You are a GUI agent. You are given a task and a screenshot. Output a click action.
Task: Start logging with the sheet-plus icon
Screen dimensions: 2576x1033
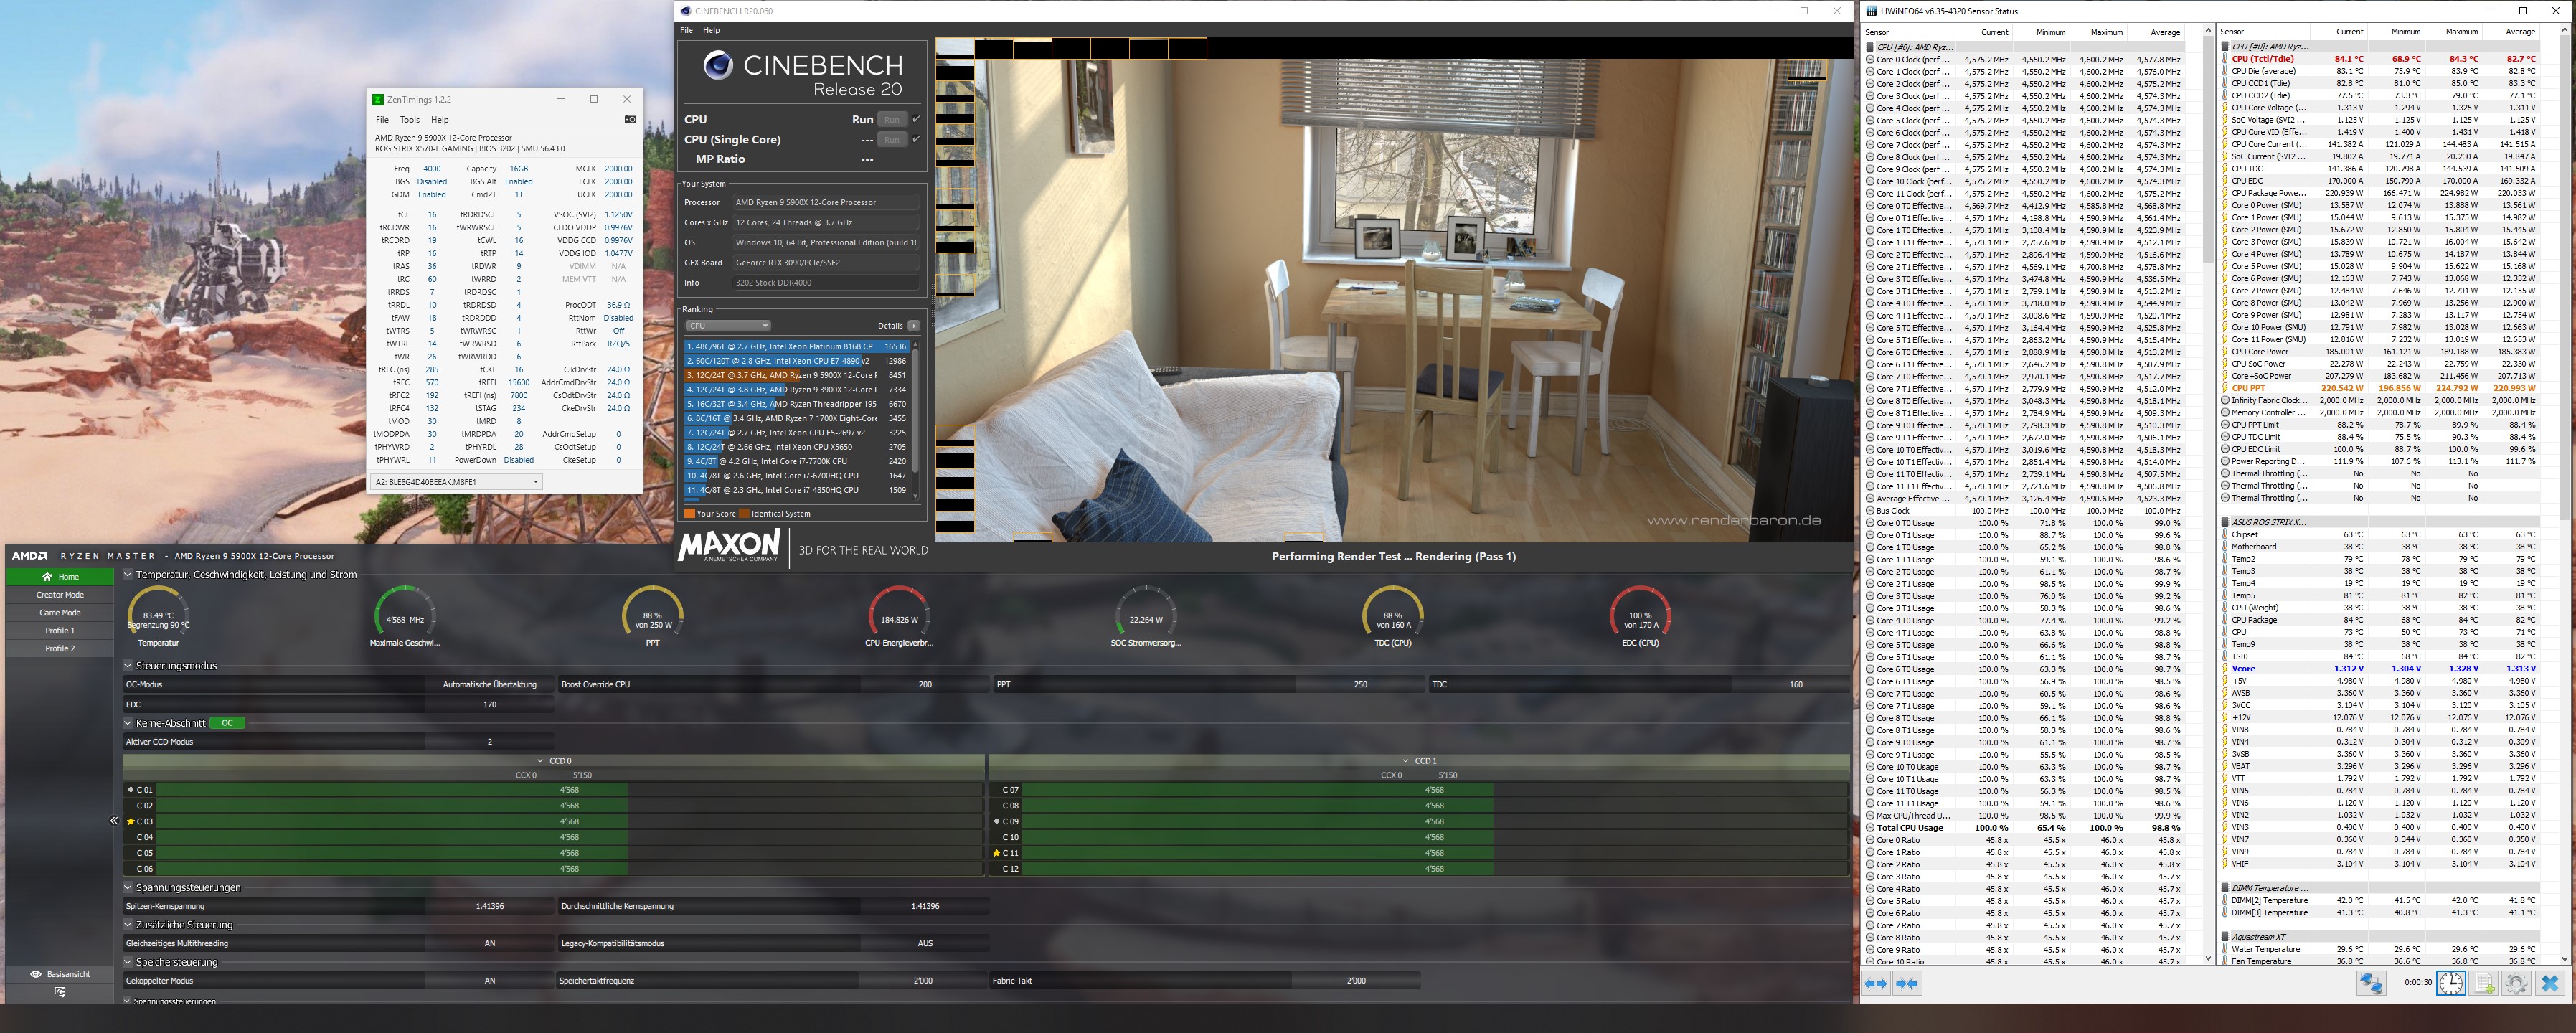click(x=2484, y=983)
